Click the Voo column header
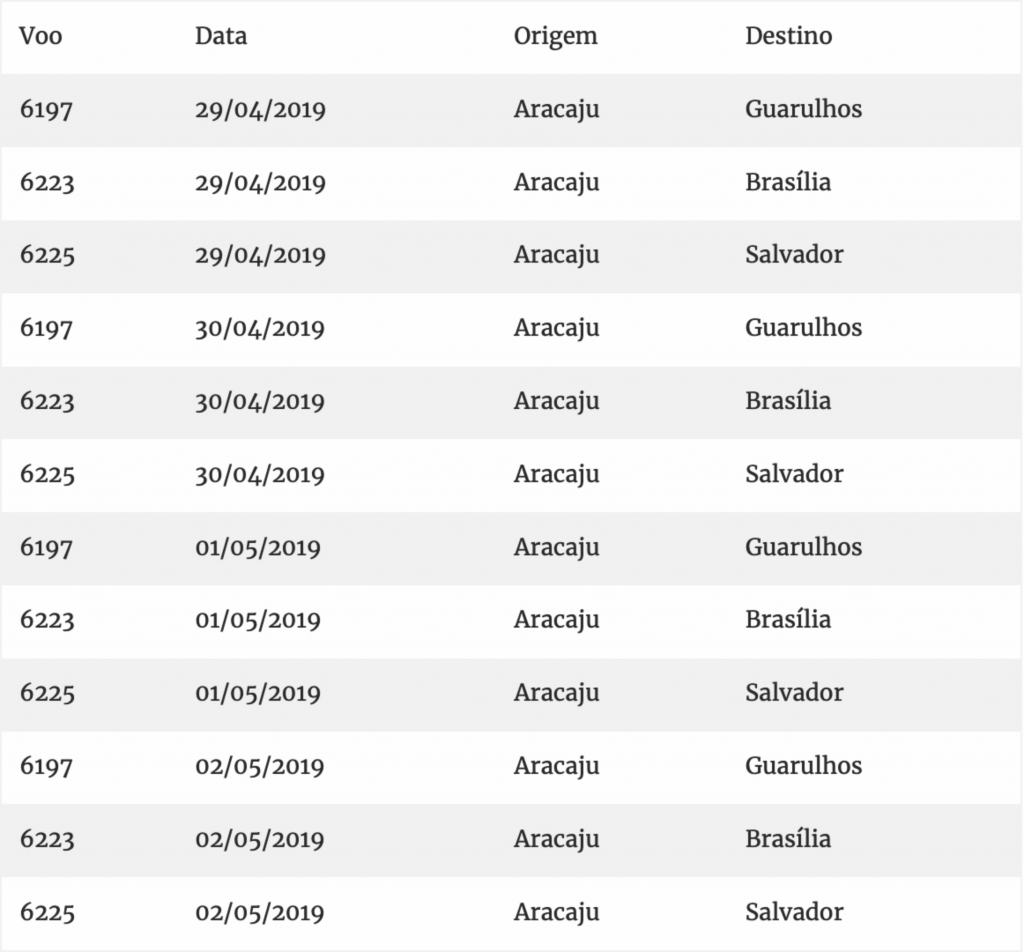This screenshot has width=1024, height=952. [x=40, y=36]
